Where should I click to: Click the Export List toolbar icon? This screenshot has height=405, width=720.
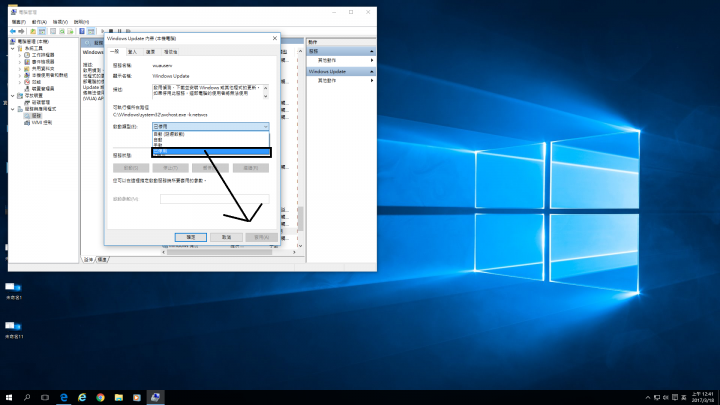(x=70, y=31)
